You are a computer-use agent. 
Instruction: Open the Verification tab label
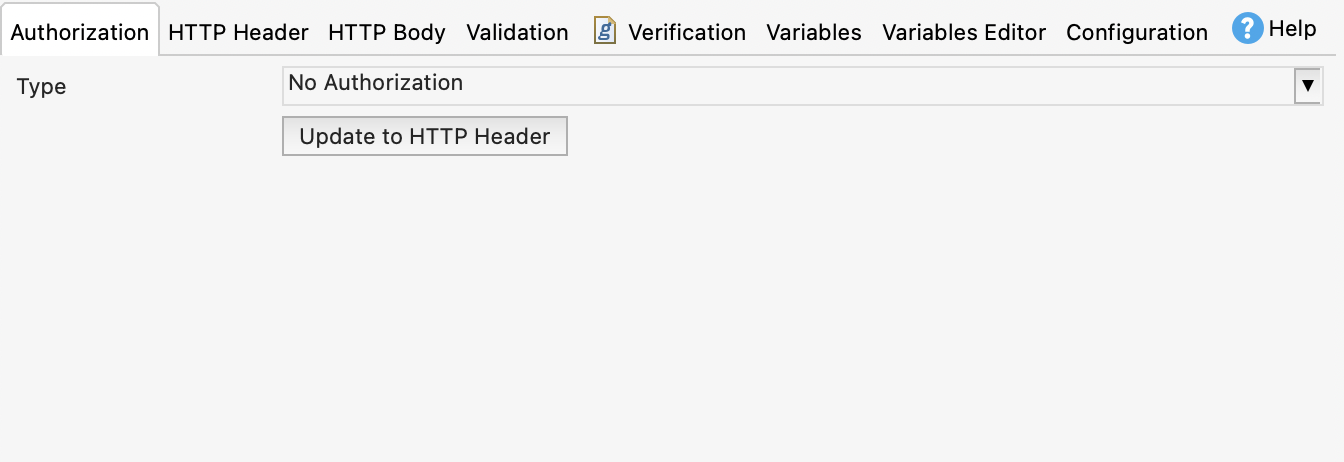click(x=687, y=32)
